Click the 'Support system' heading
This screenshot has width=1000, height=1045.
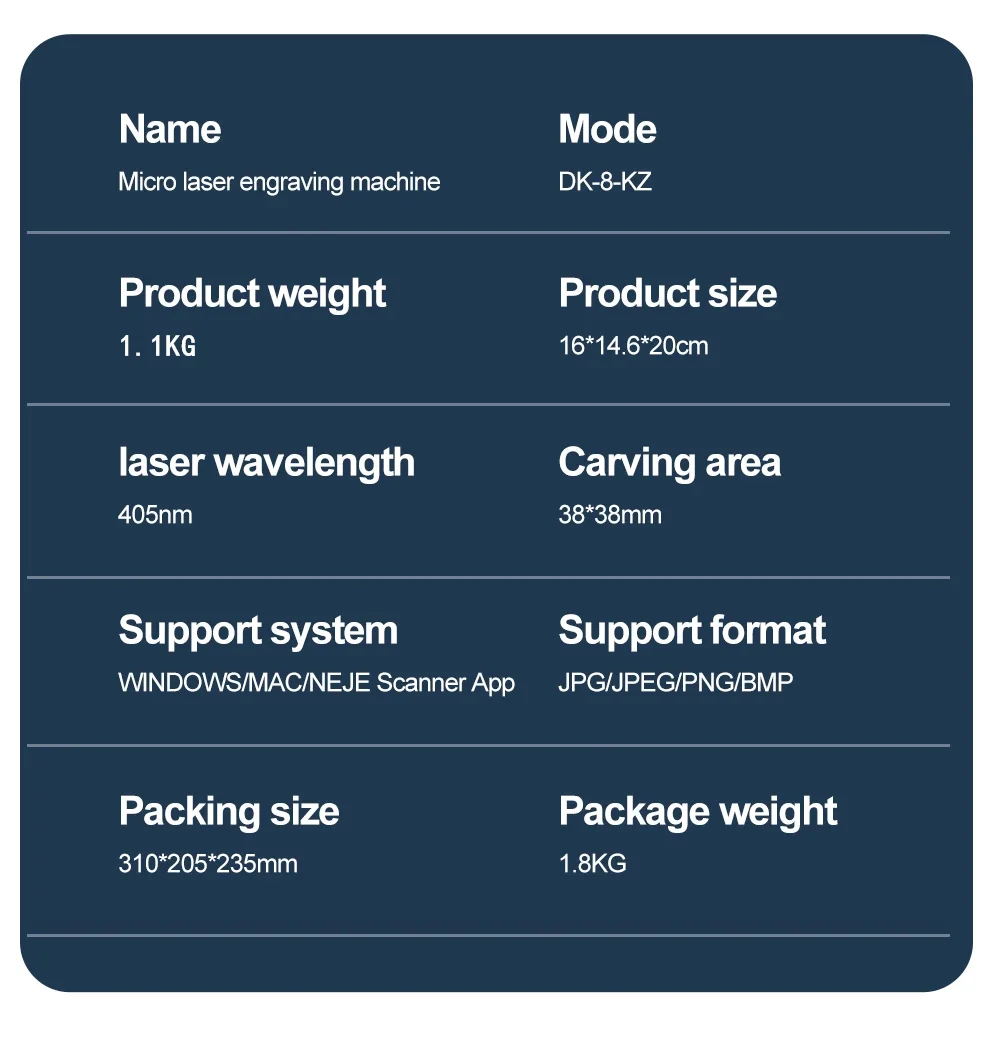pos(259,632)
